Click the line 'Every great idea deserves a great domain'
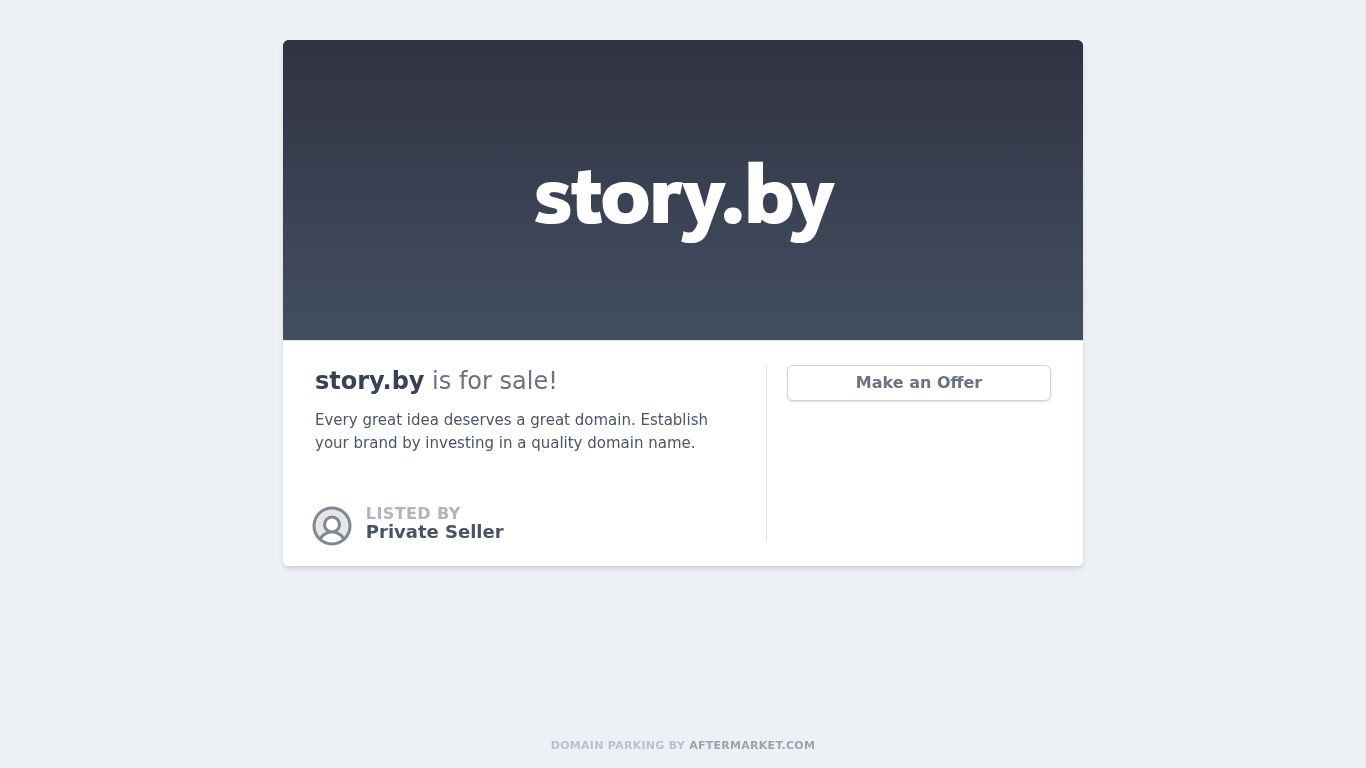 pyautogui.click(x=475, y=420)
